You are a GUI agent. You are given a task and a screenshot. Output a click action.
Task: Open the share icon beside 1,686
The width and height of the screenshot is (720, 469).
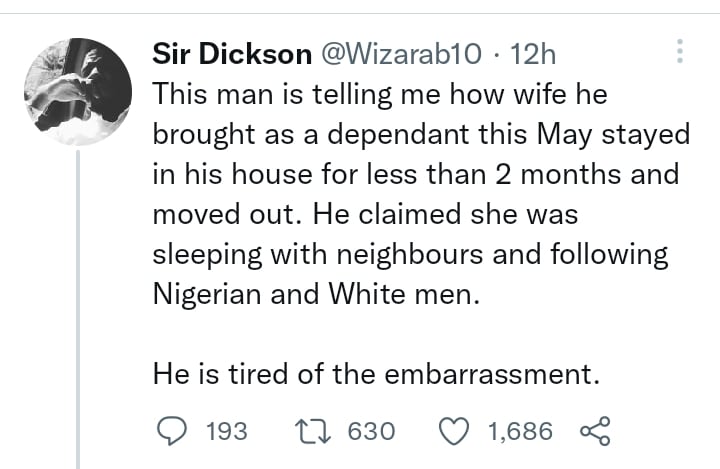[x=596, y=431]
